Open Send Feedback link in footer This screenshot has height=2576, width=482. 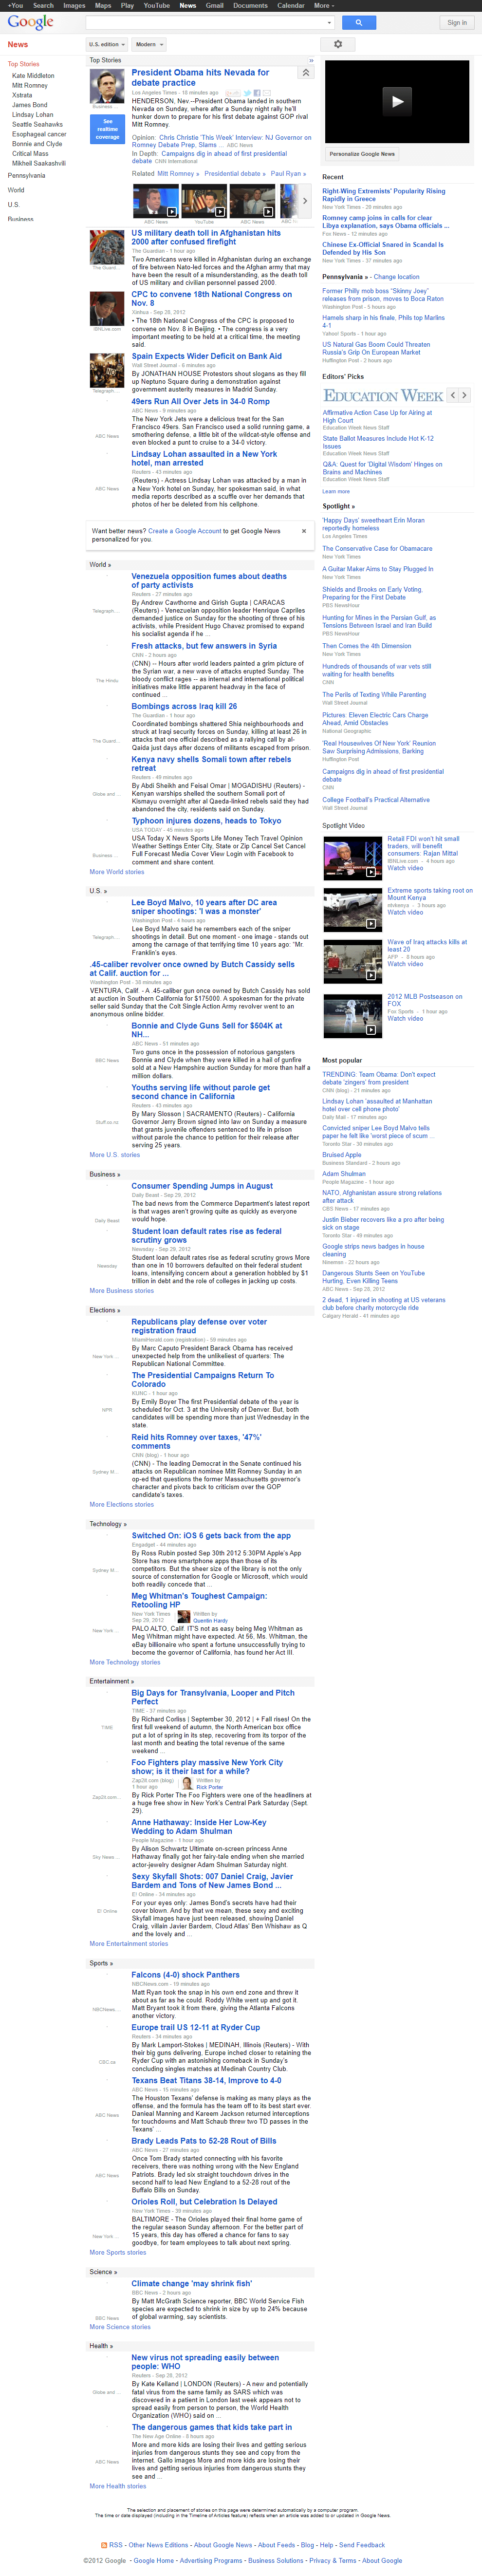point(362,2545)
